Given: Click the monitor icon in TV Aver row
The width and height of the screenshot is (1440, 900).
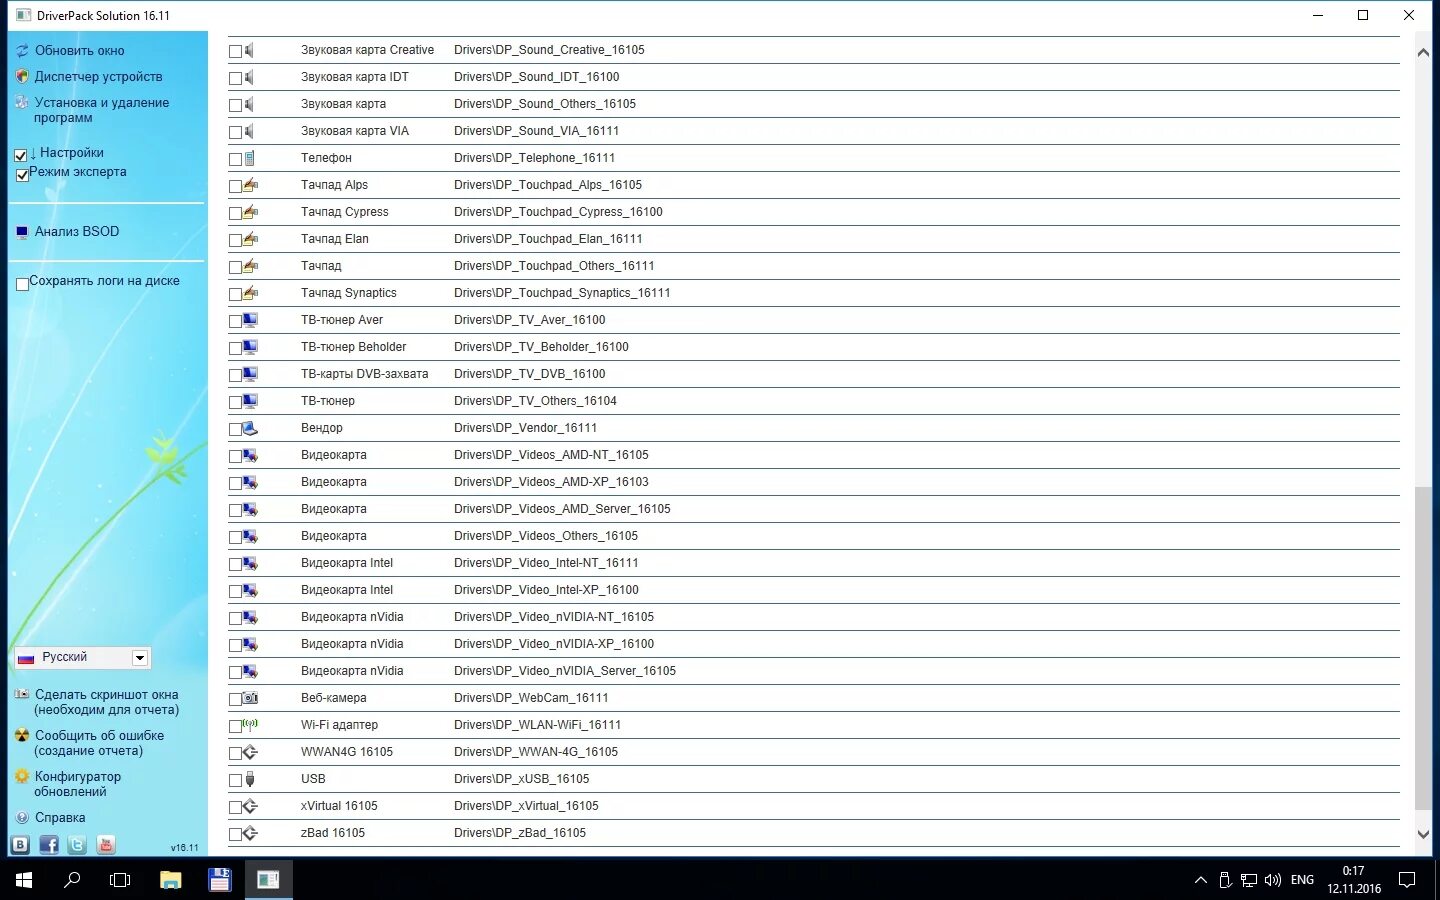Looking at the screenshot, I should [x=251, y=320].
